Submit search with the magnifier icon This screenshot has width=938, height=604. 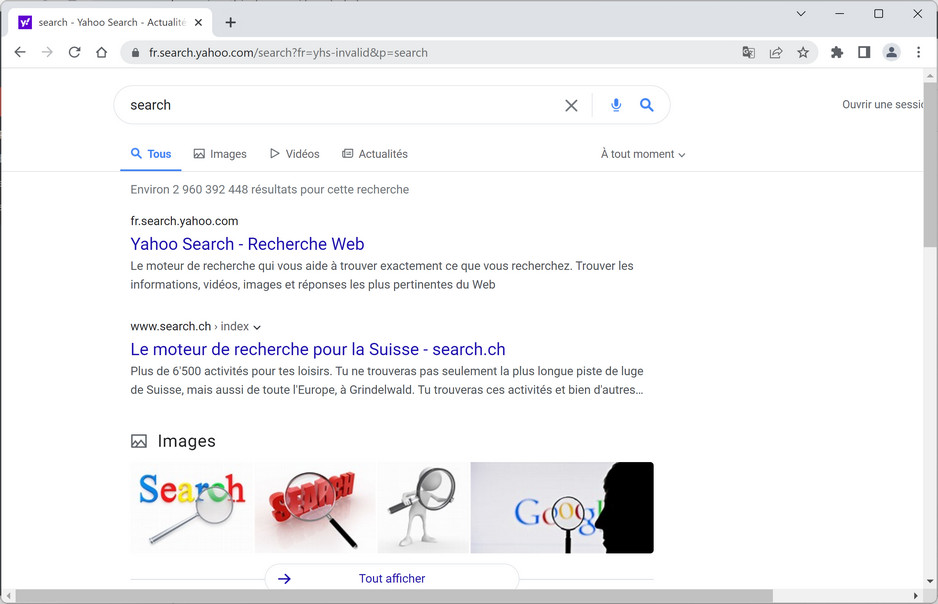[x=647, y=105]
